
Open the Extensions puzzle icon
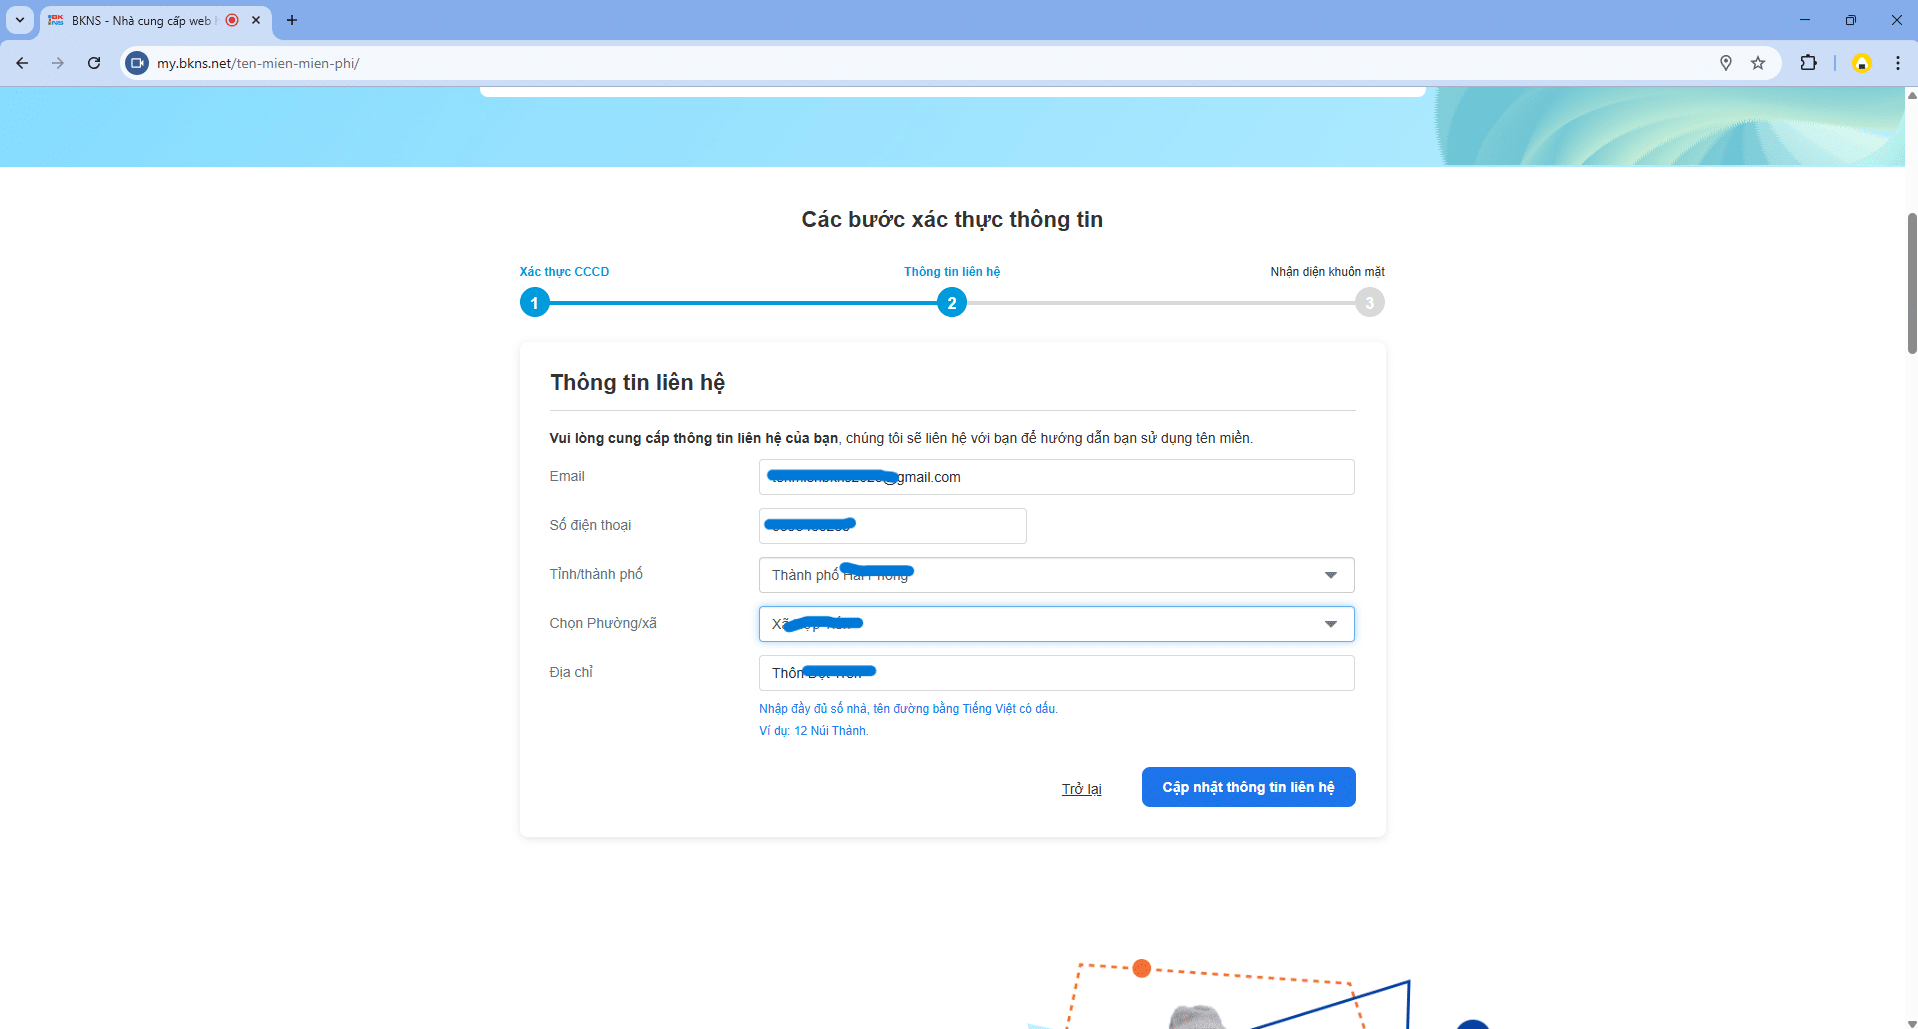(1808, 63)
